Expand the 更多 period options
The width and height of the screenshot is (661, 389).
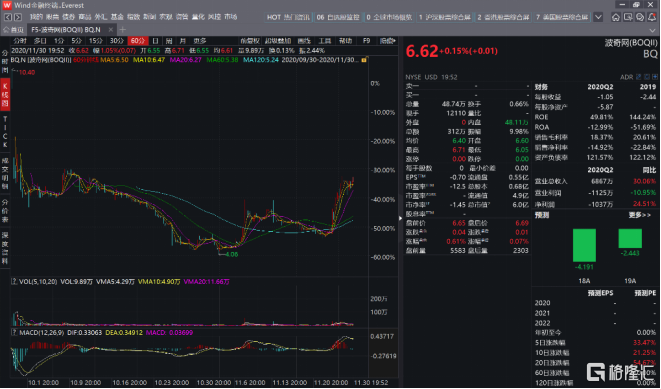(200, 41)
